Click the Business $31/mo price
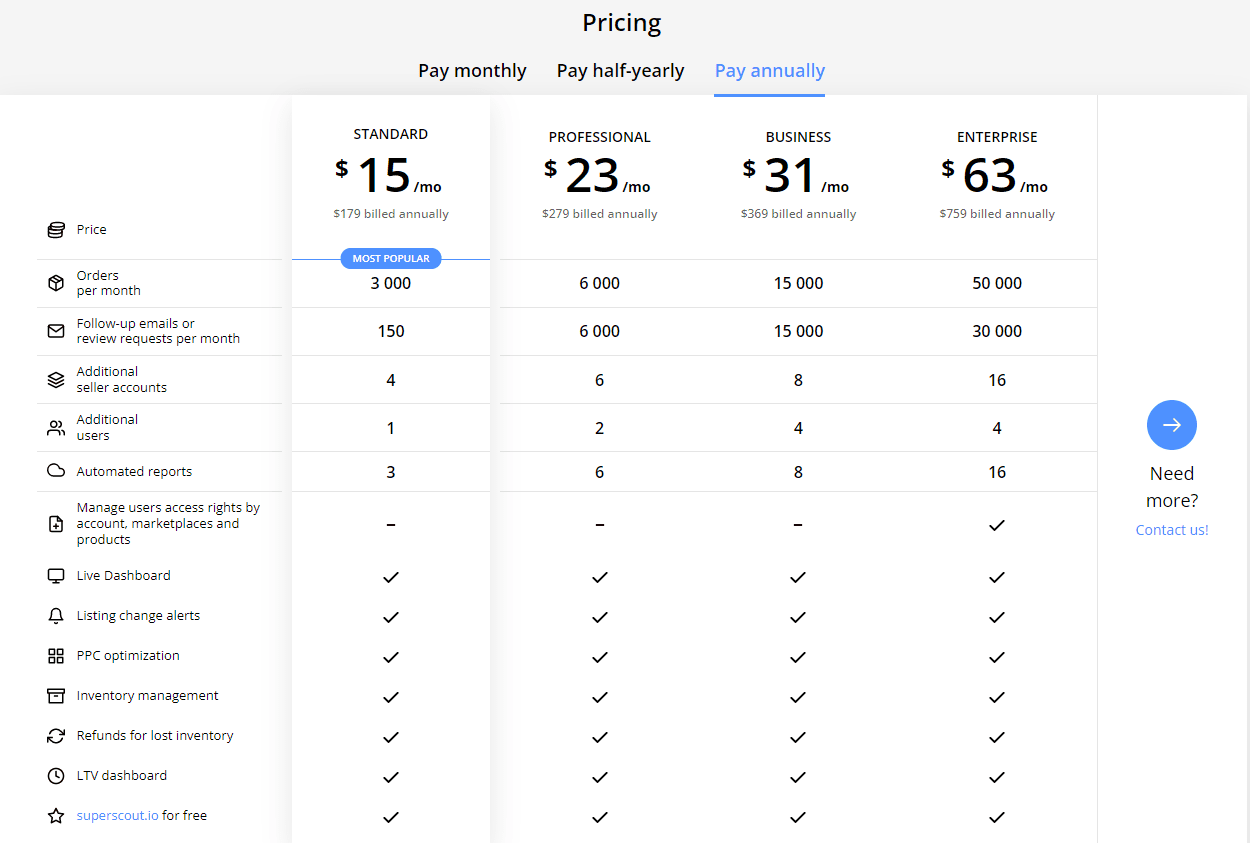Viewport: 1250px width, 843px height. coord(796,177)
